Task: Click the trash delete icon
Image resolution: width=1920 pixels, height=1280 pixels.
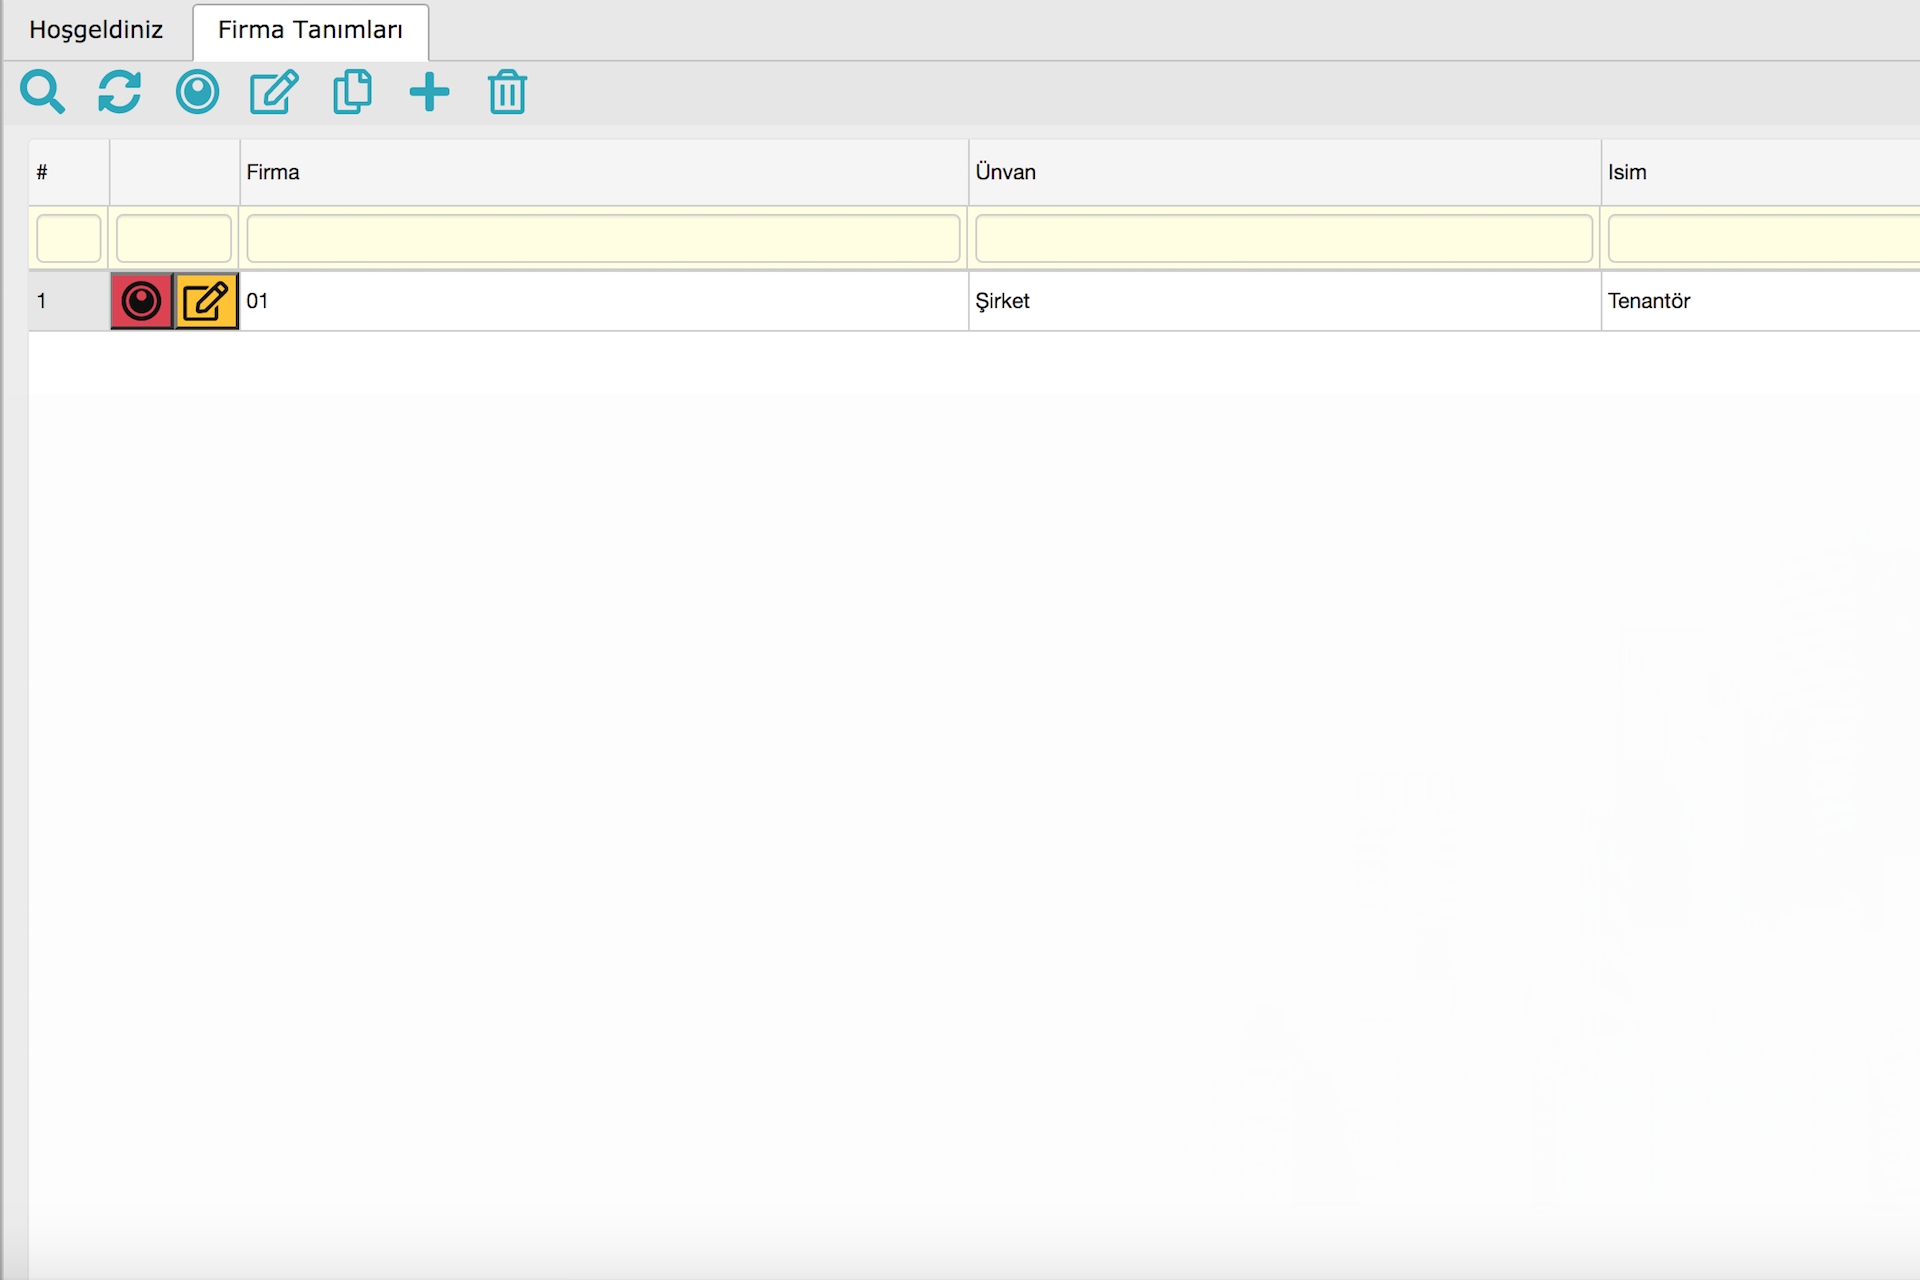Action: (x=507, y=92)
